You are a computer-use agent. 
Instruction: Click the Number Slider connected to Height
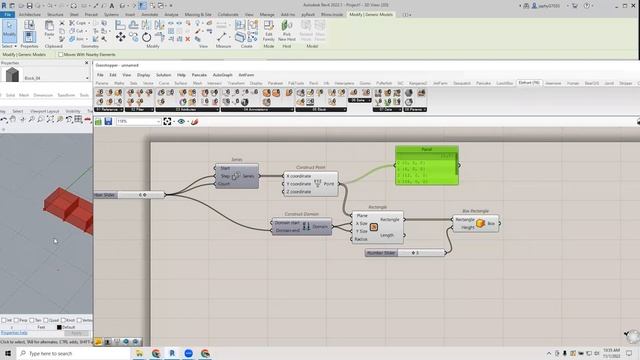[x=405, y=253]
